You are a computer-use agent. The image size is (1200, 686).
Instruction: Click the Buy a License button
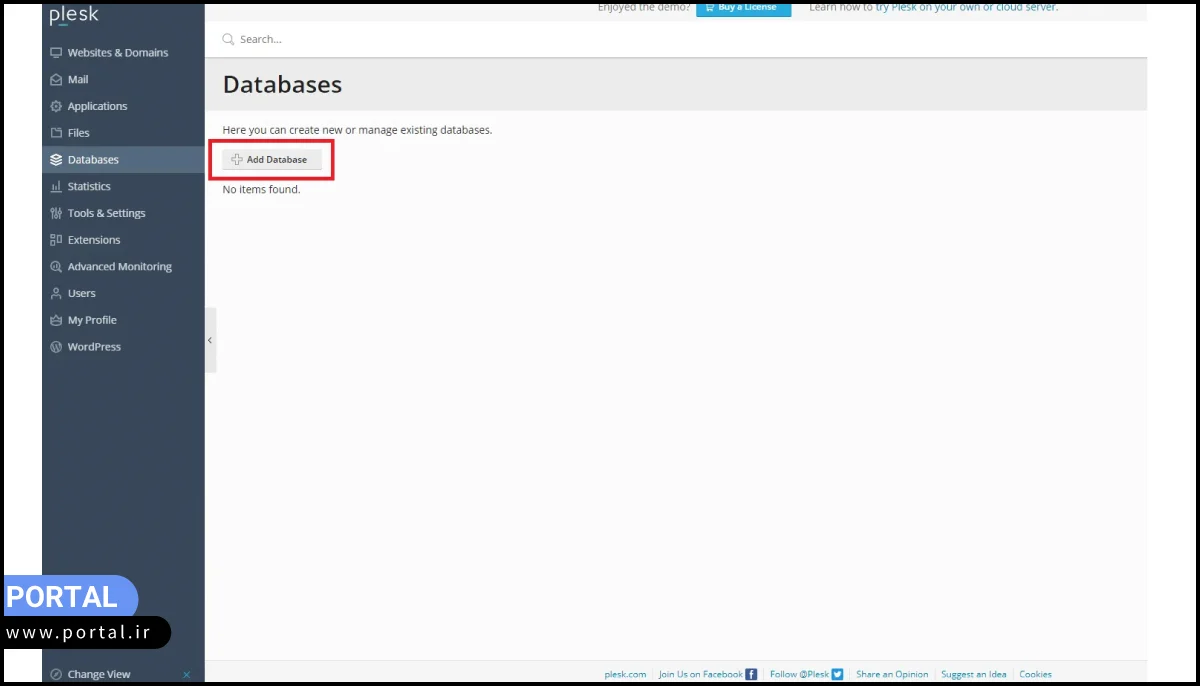click(x=743, y=7)
